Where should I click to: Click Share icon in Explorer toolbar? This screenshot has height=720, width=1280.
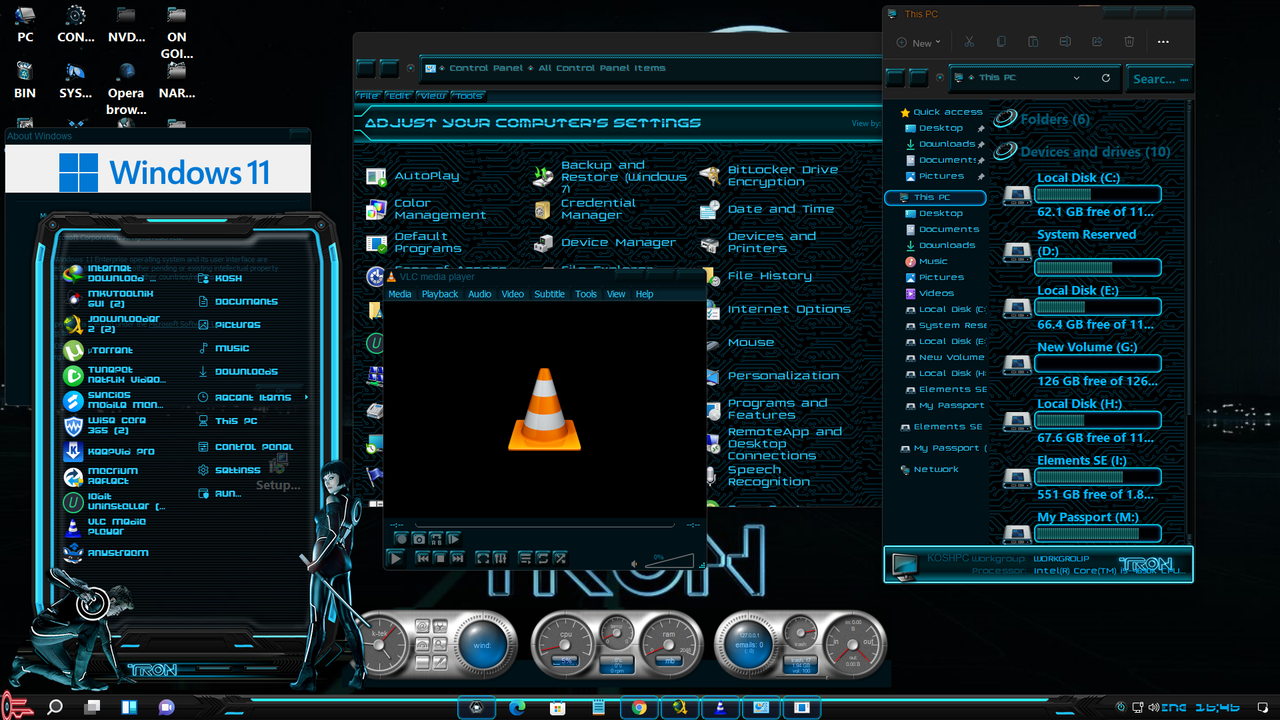1097,42
